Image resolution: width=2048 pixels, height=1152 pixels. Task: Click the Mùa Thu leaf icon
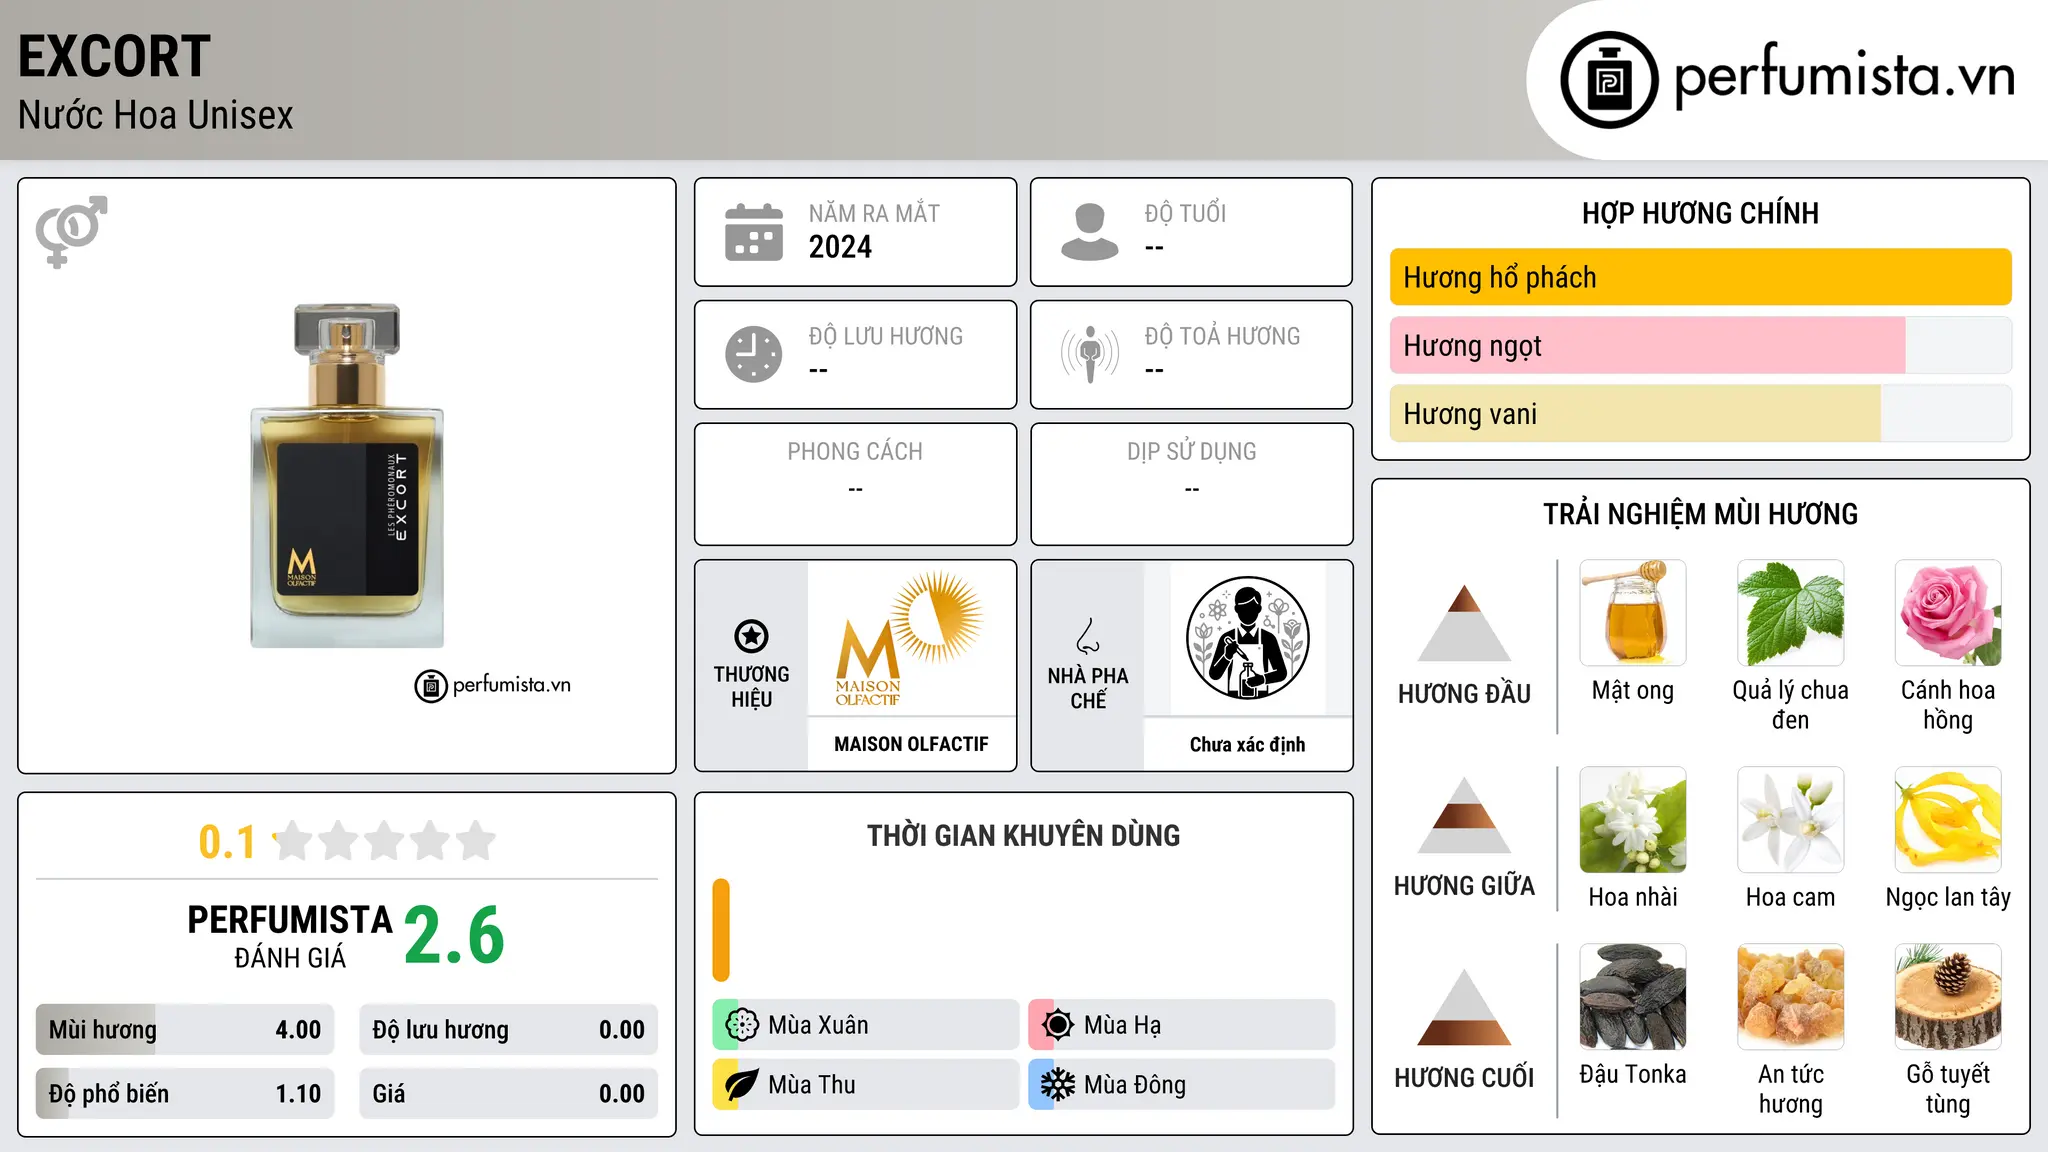click(x=742, y=1085)
